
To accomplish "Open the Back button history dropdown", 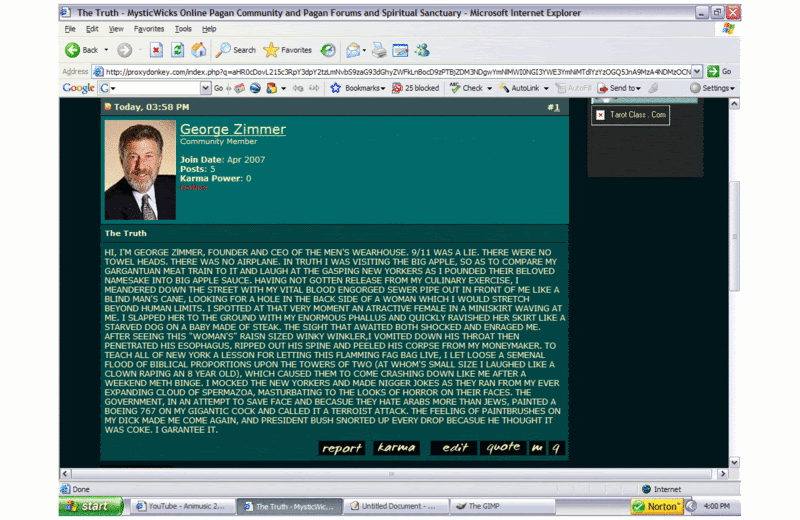I will [106, 50].
